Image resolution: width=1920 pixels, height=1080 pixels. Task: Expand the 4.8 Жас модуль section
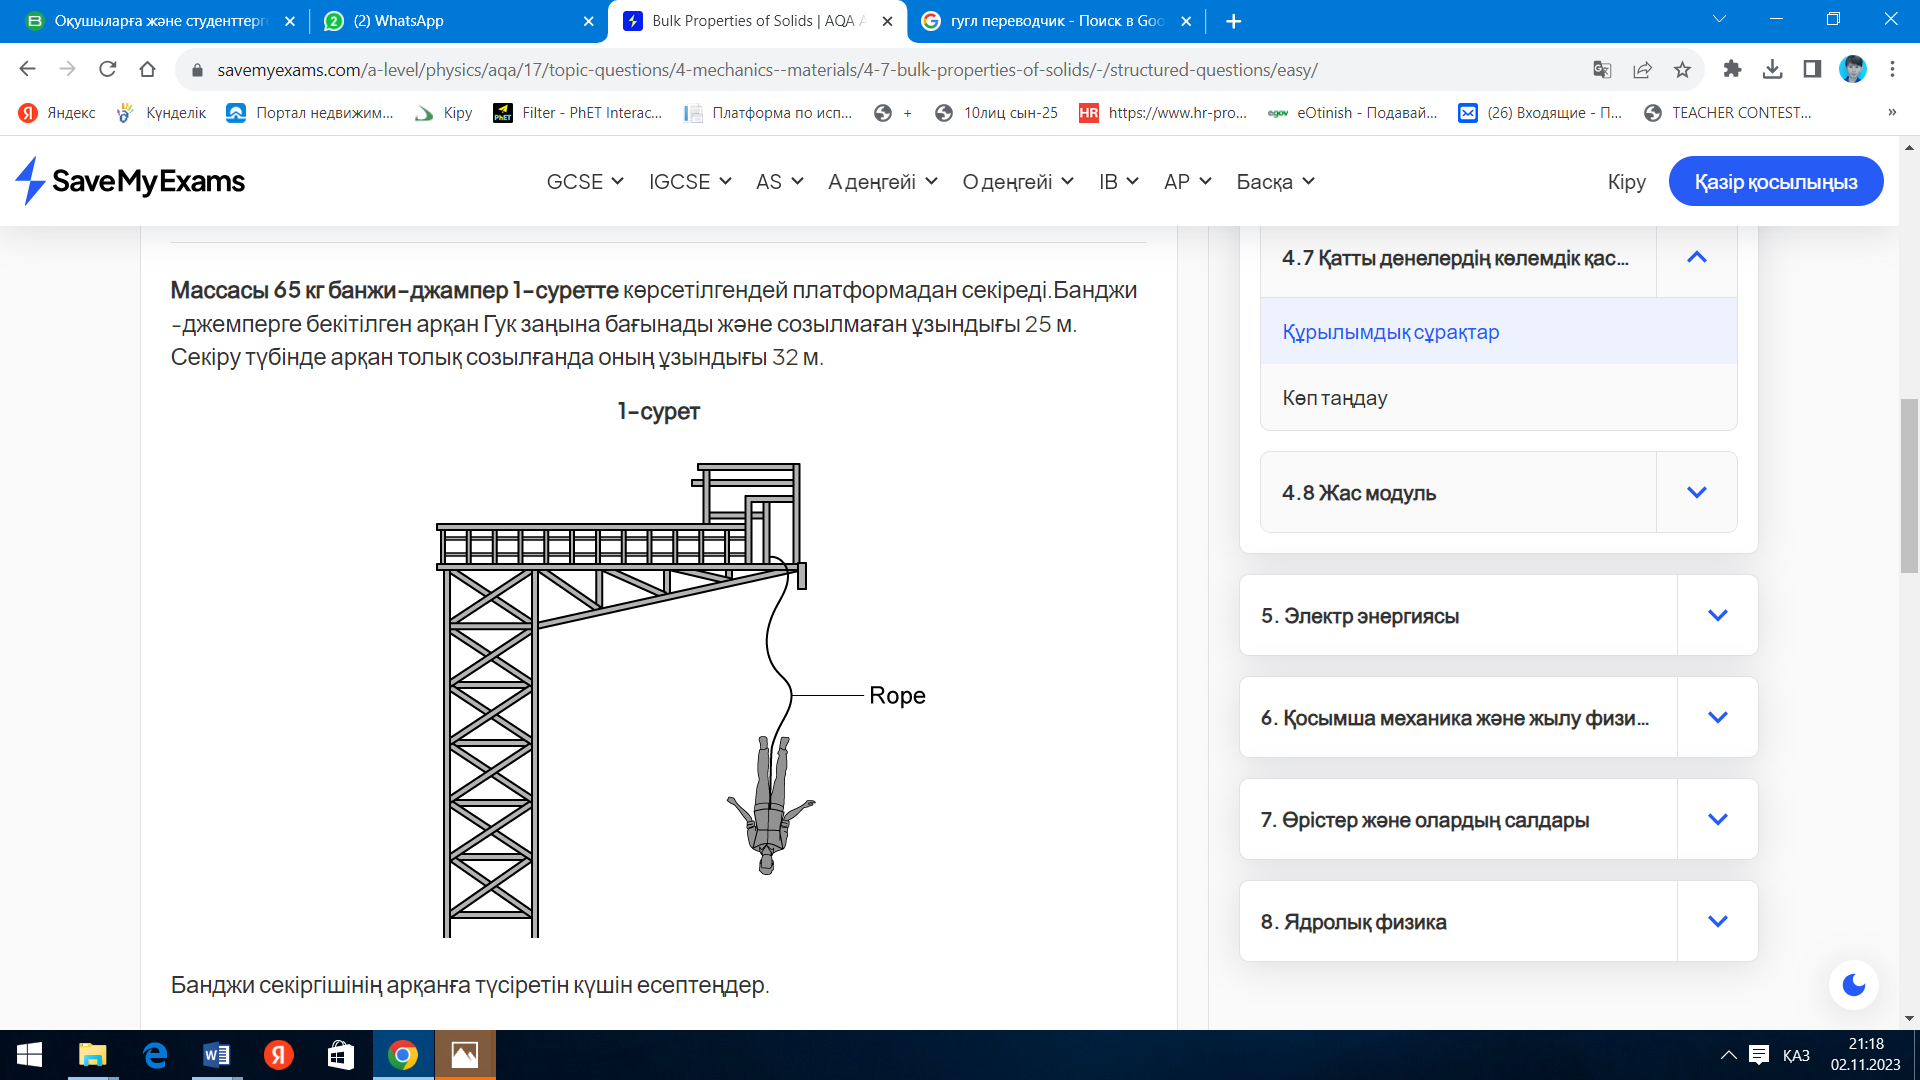point(1696,492)
